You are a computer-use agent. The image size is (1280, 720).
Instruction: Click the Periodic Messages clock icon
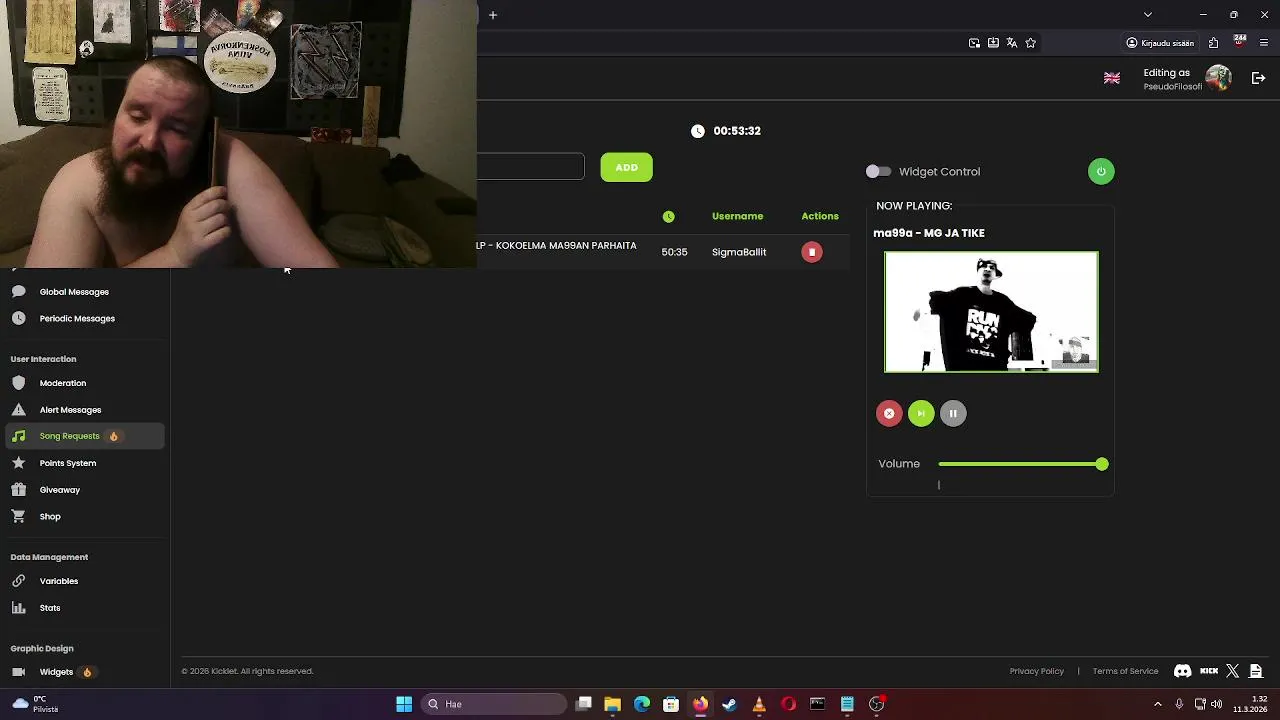tap(18, 319)
